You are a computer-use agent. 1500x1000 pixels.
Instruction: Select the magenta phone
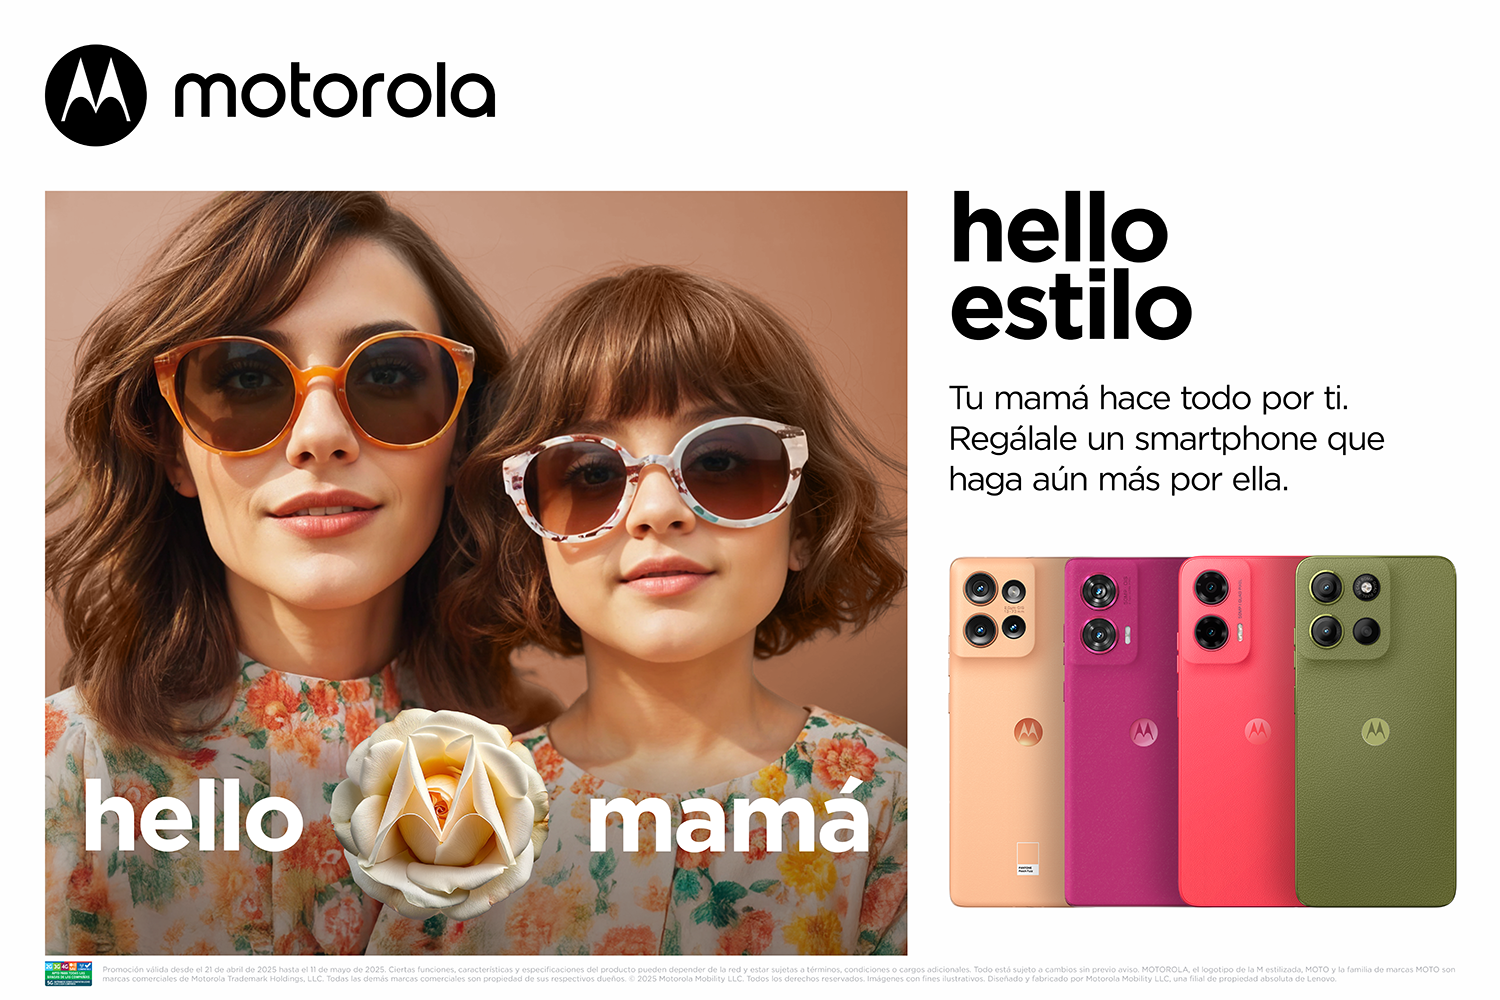tap(1122, 732)
